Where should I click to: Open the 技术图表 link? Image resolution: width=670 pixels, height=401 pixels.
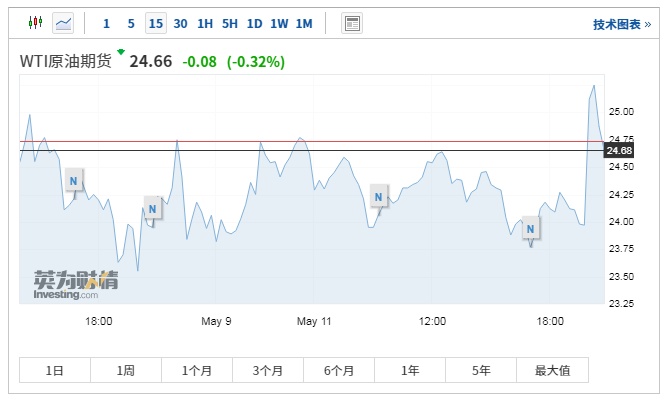tap(615, 24)
